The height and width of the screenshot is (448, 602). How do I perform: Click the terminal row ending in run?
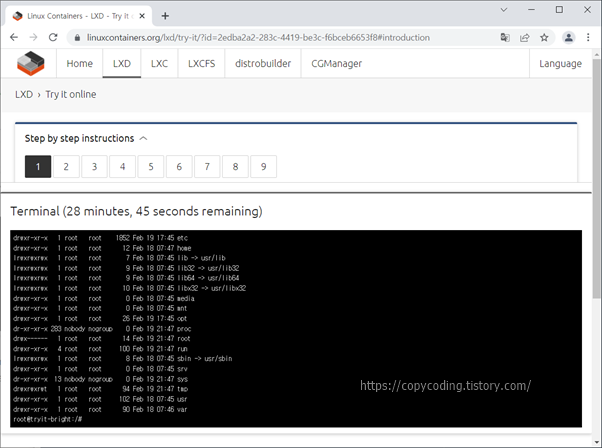point(100,349)
